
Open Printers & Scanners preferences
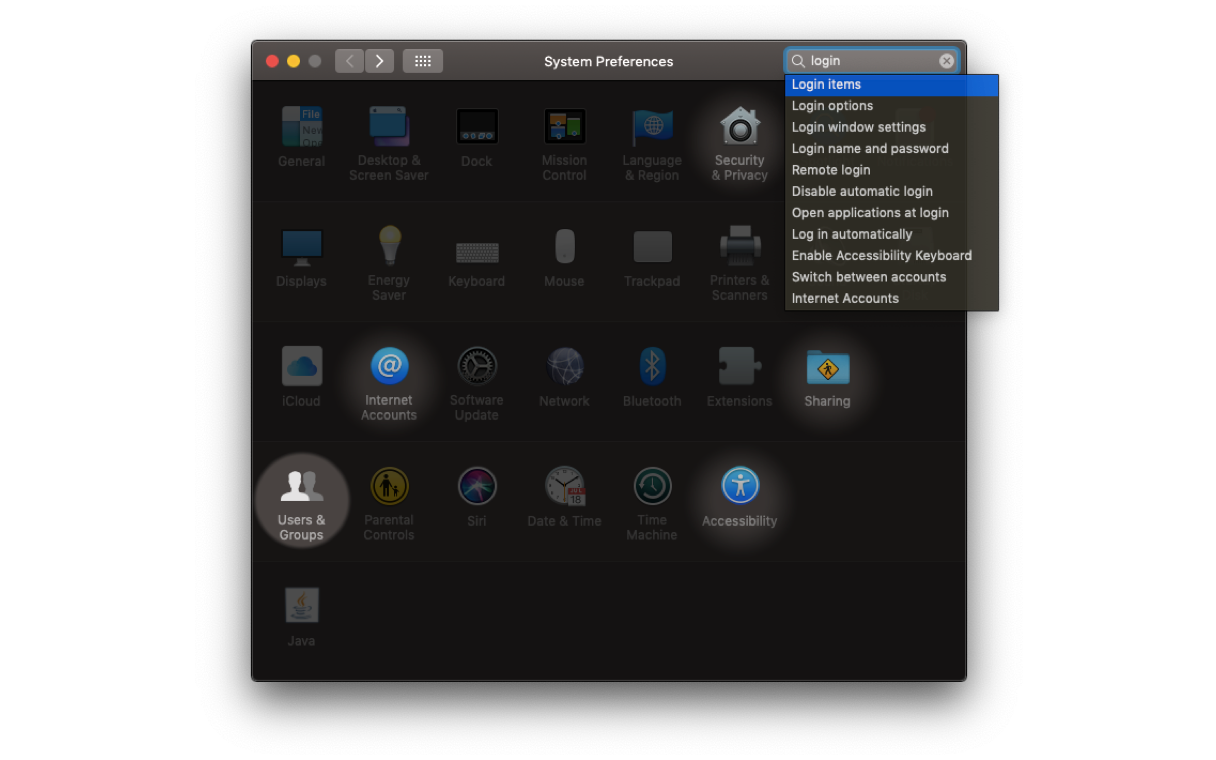pyautogui.click(x=740, y=263)
